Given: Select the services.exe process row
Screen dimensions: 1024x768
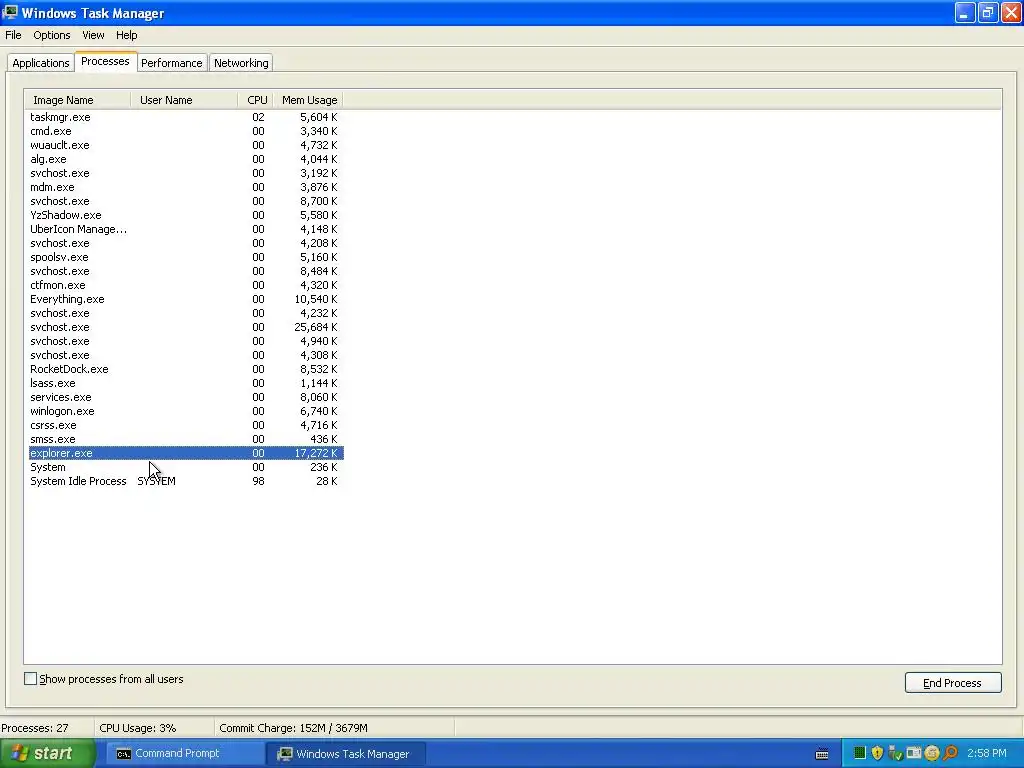Looking at the screenshot, I should pos(184,397).
